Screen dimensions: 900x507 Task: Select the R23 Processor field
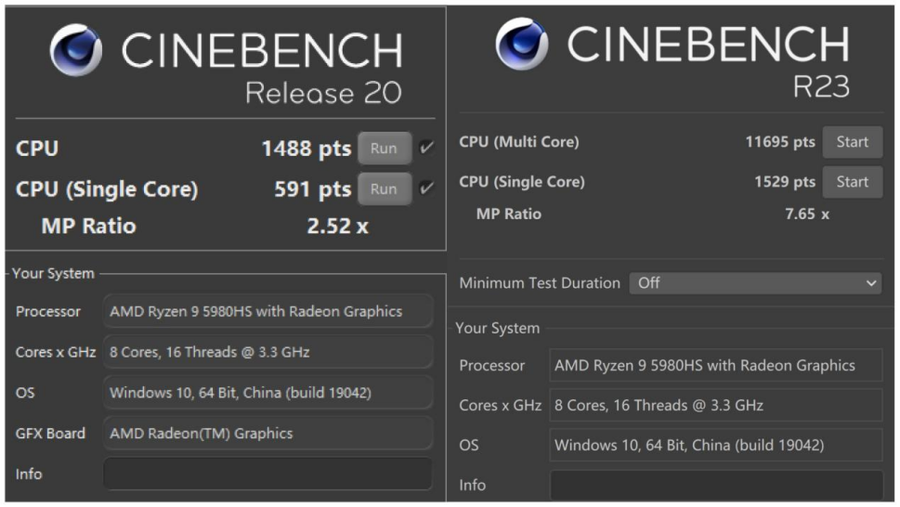(716, 365)
